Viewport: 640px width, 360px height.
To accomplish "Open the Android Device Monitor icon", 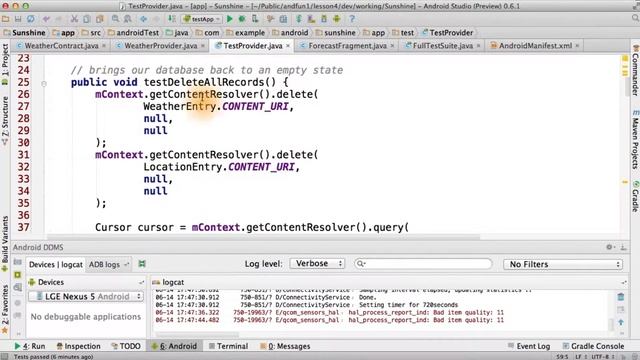I will [x=337, y=19].
